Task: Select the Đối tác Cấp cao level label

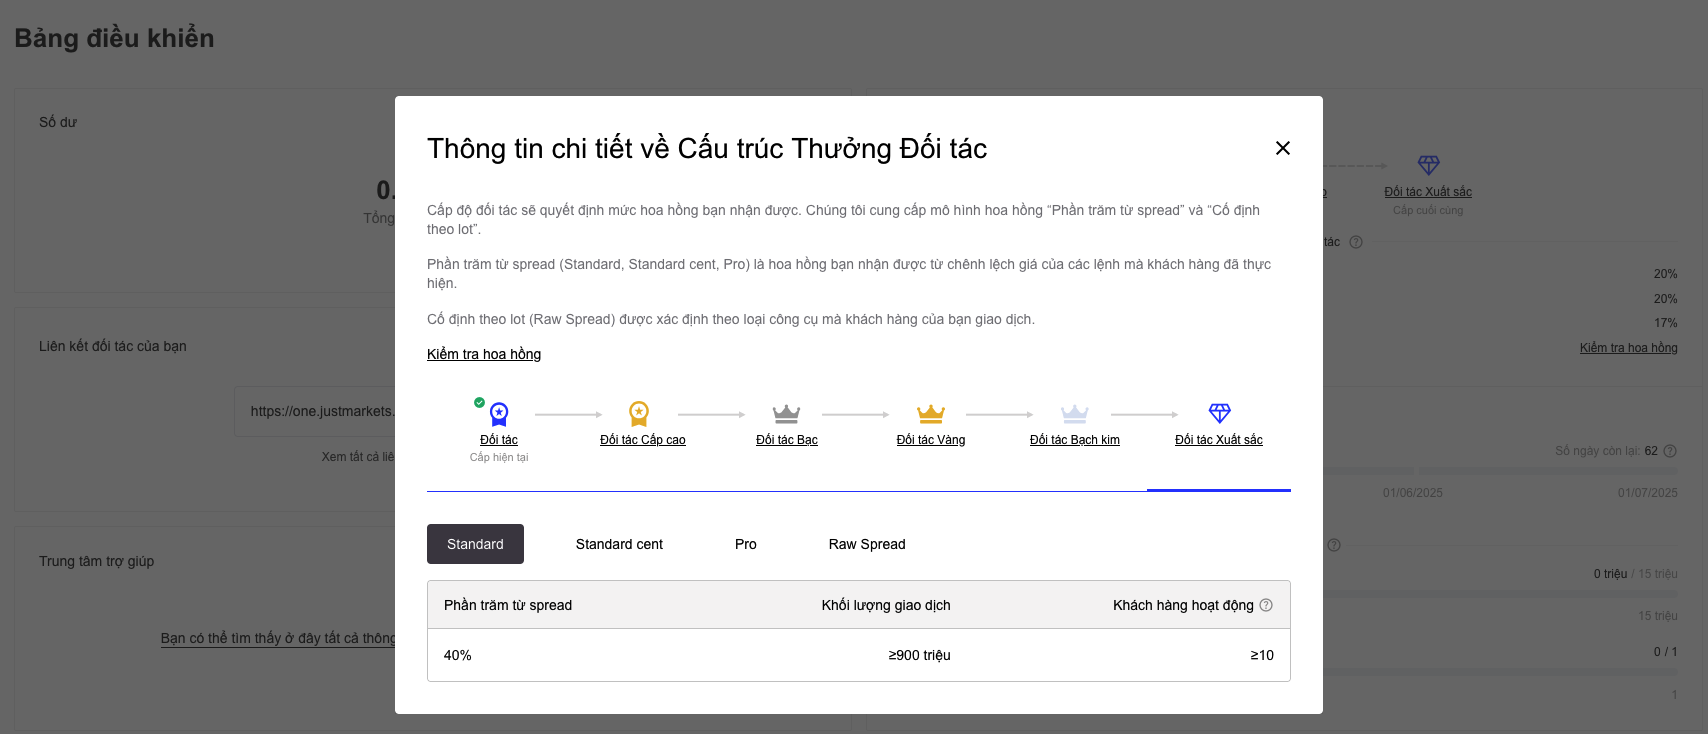Action: coord(643,440)
